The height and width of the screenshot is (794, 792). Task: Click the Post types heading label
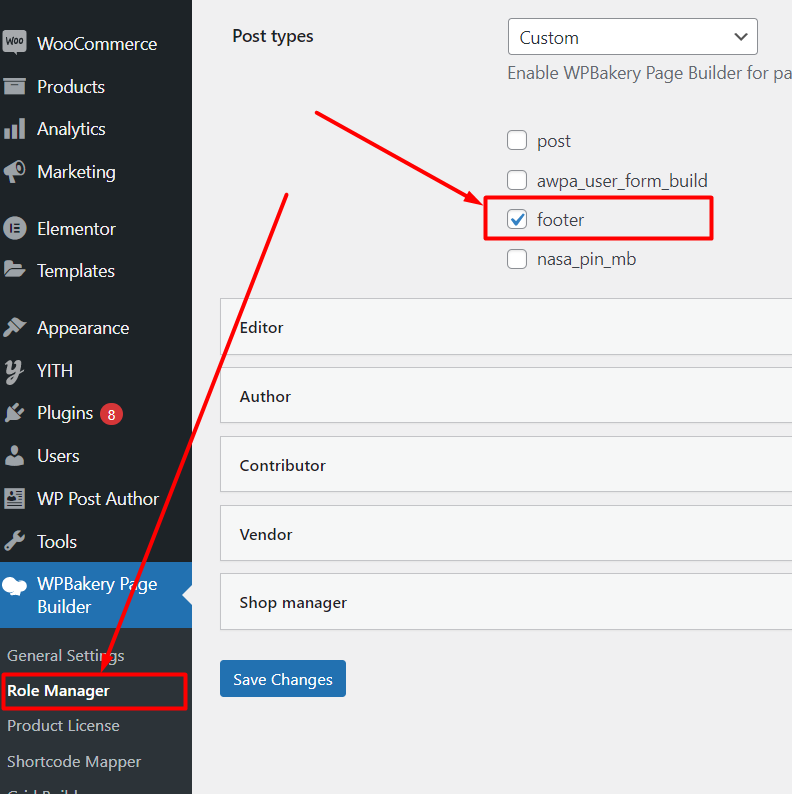272,36
